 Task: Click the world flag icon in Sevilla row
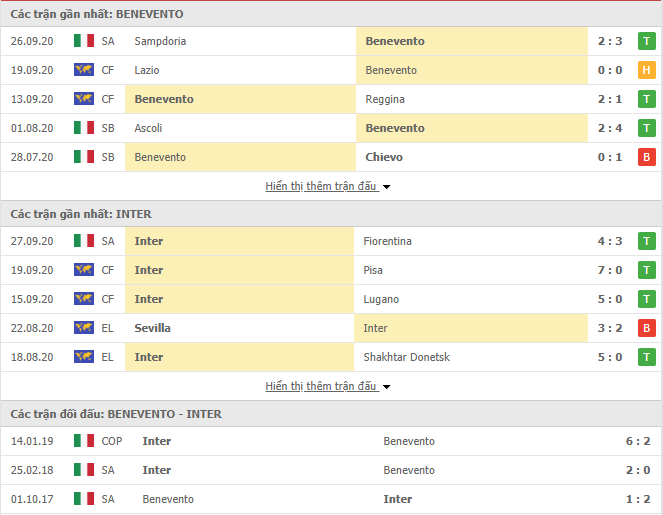tap(84, 327)
